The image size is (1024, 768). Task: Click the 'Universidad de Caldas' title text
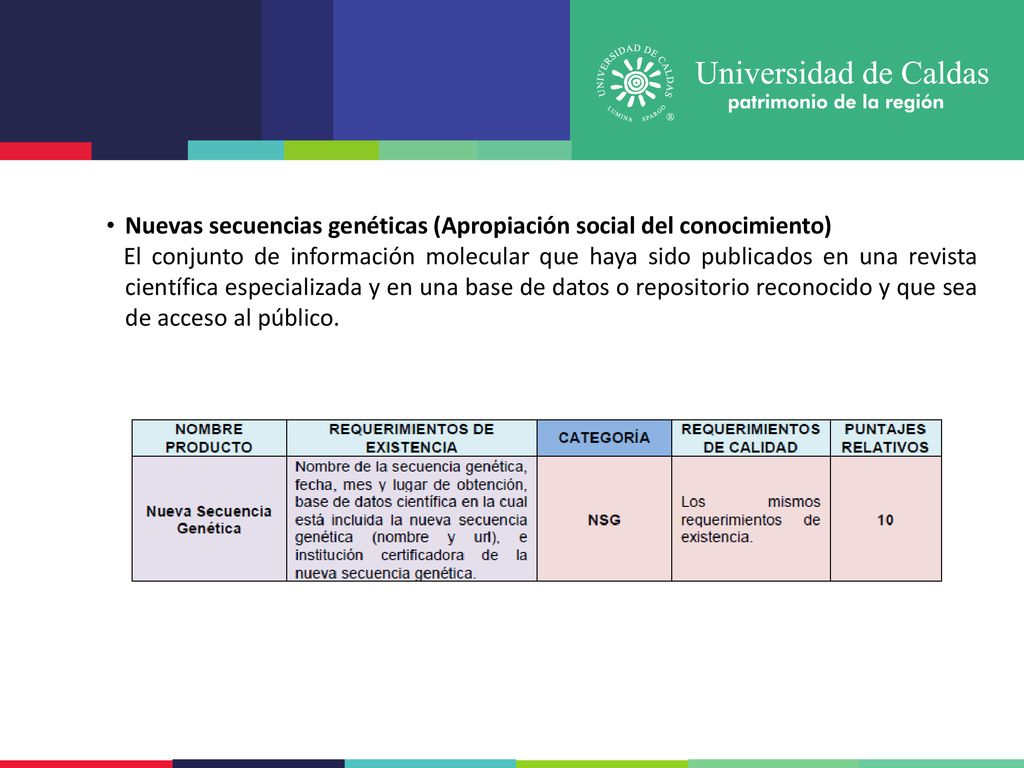(842, 73)
